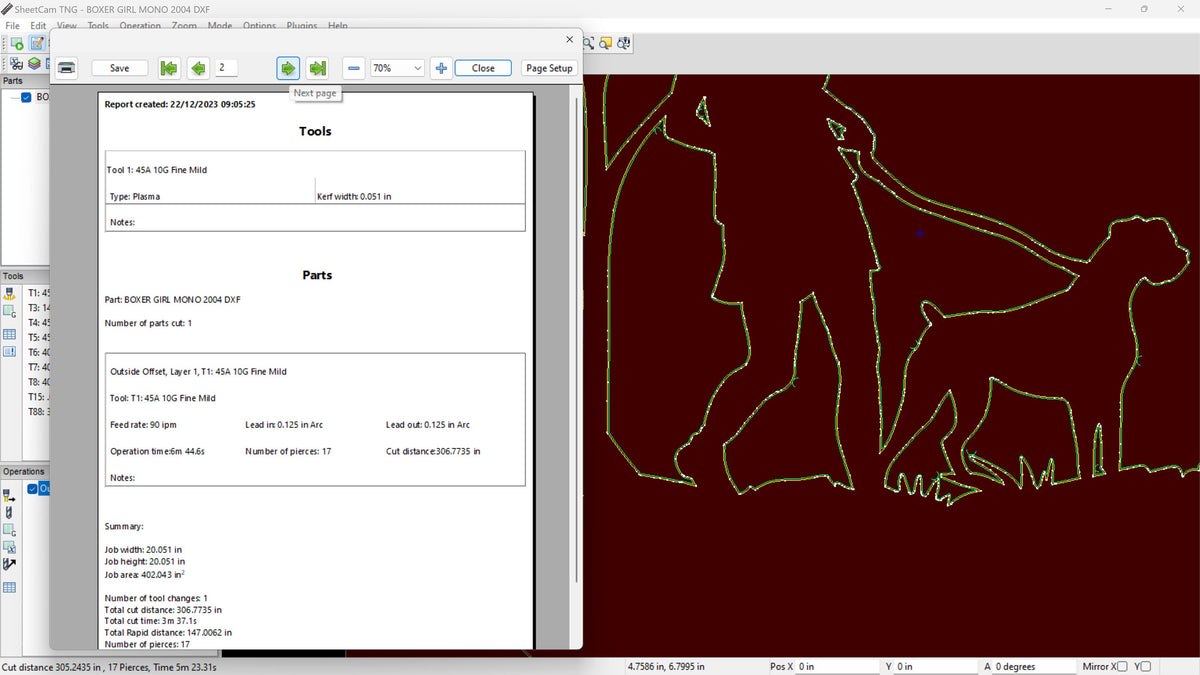Screen dimensions: 1200x675
Task: Click cursor coordinates '4.7586 in, 6.7995 in'
Action: pyautogui.click(x=665, y=666)
